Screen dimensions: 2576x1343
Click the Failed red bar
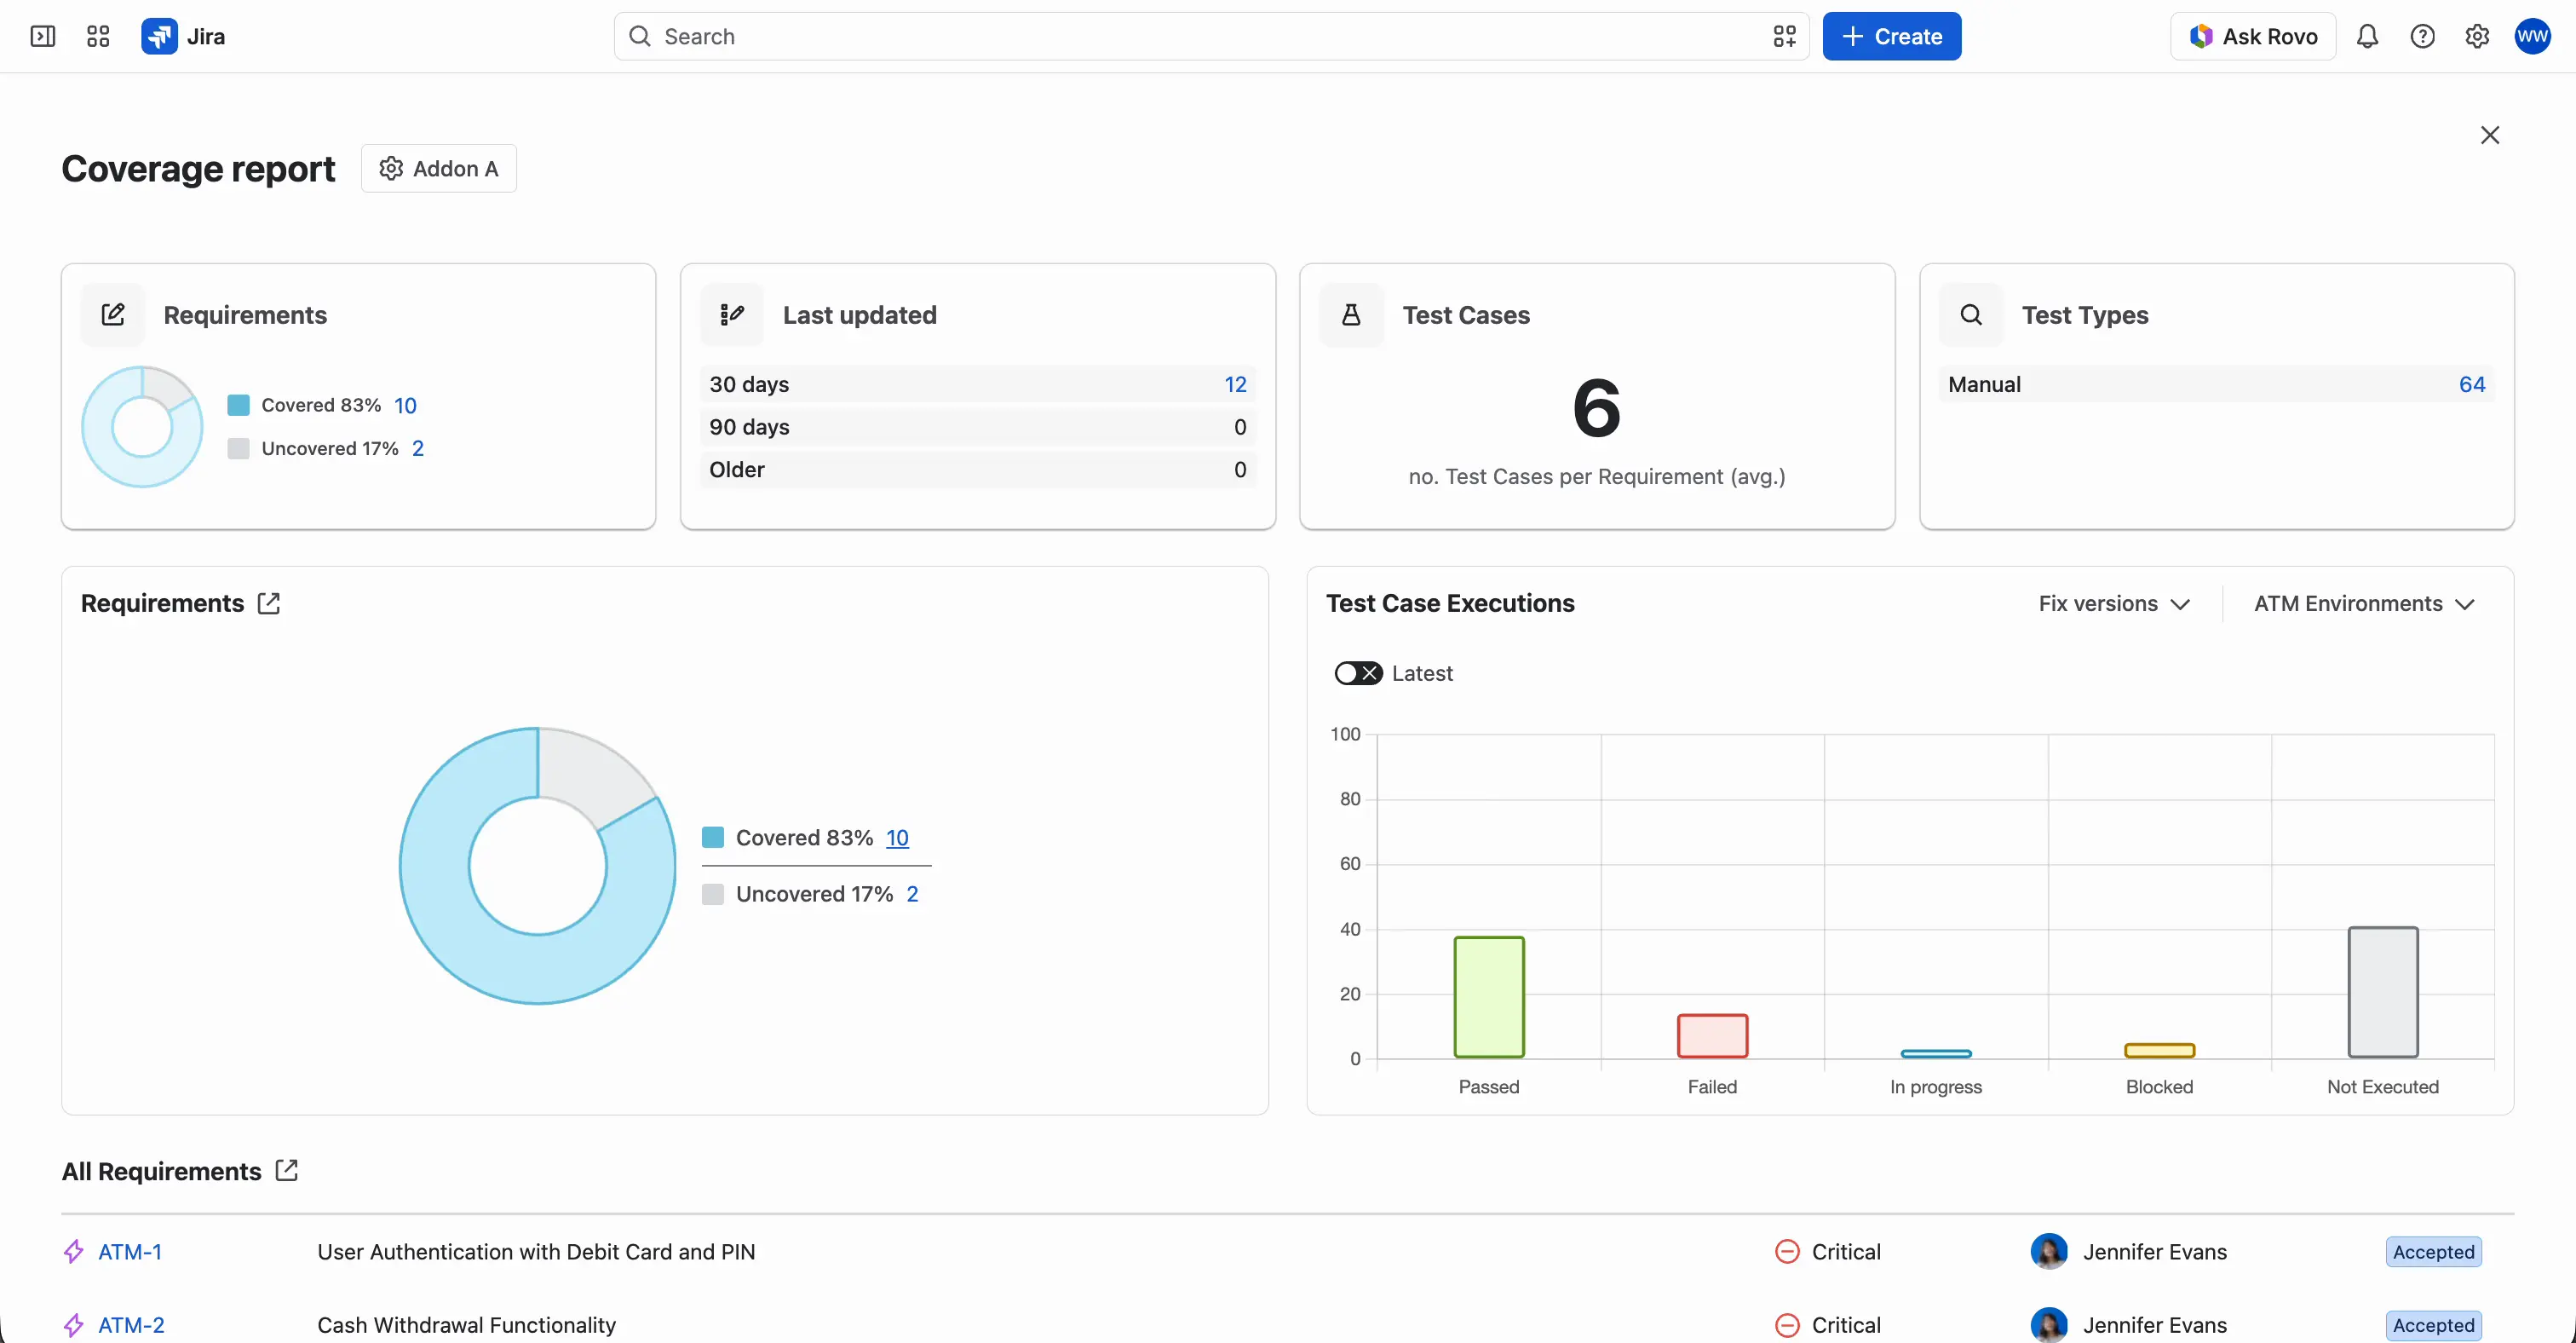pos(1712,1036)
